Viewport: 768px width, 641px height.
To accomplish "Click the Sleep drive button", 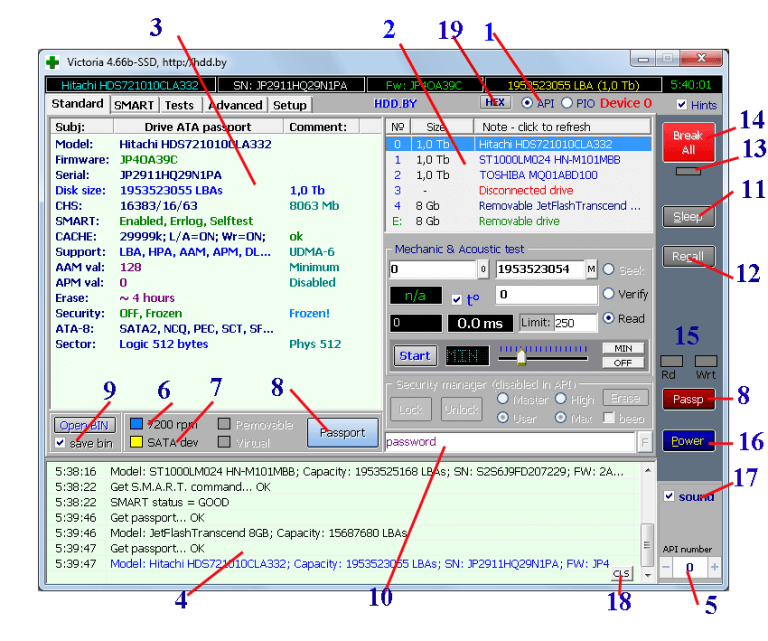I will tap(686, 214).
